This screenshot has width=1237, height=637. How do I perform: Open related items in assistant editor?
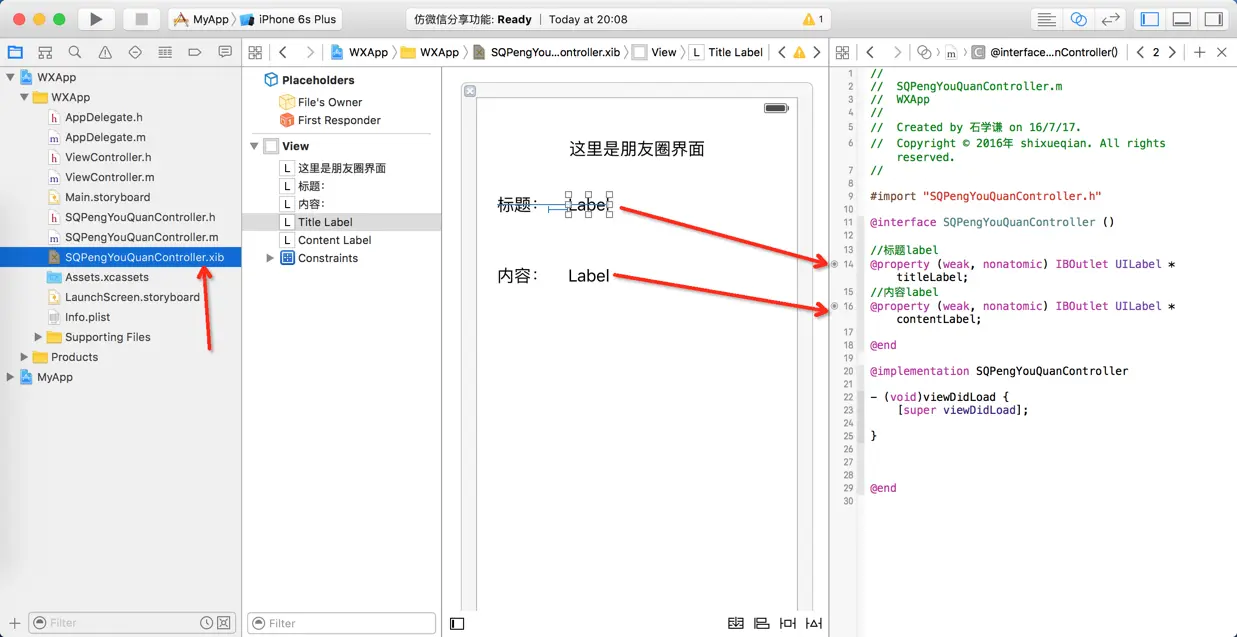pyautogui.click(x=842, y=53)
